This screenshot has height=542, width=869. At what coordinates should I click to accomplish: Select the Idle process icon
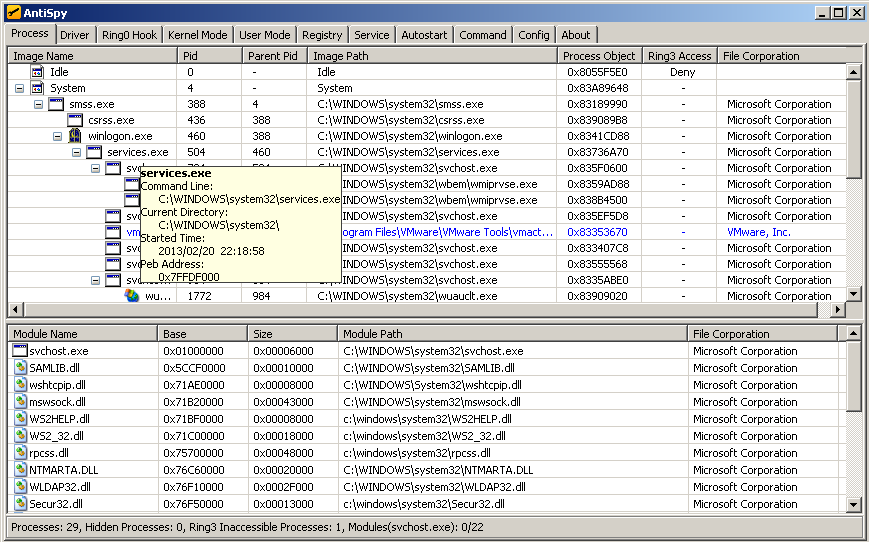click(37, 72)
